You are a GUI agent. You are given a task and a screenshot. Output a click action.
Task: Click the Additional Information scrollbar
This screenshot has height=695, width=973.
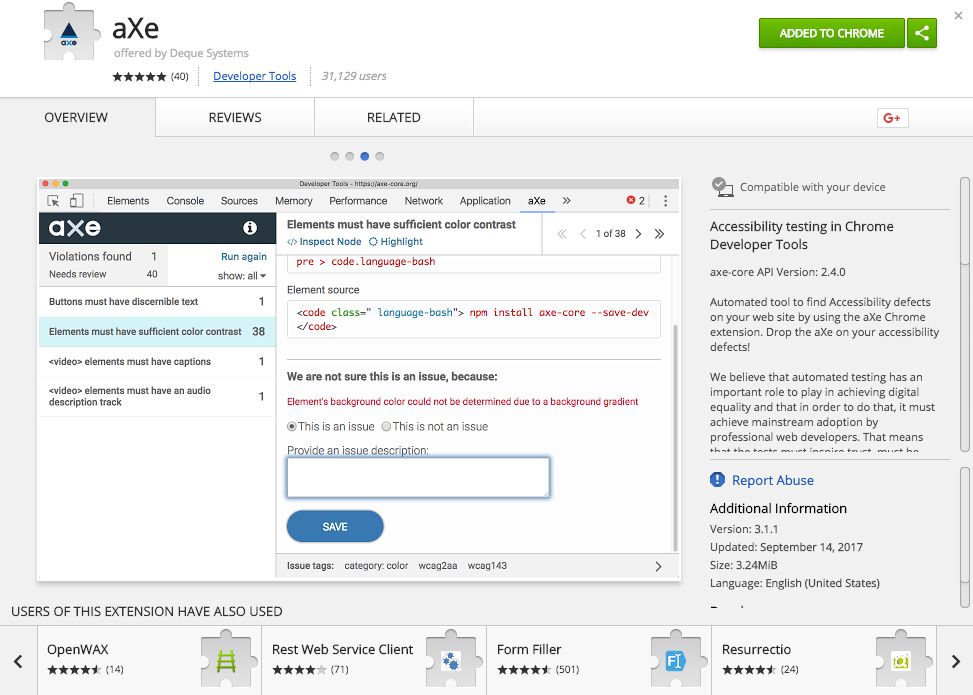[964, 537]
